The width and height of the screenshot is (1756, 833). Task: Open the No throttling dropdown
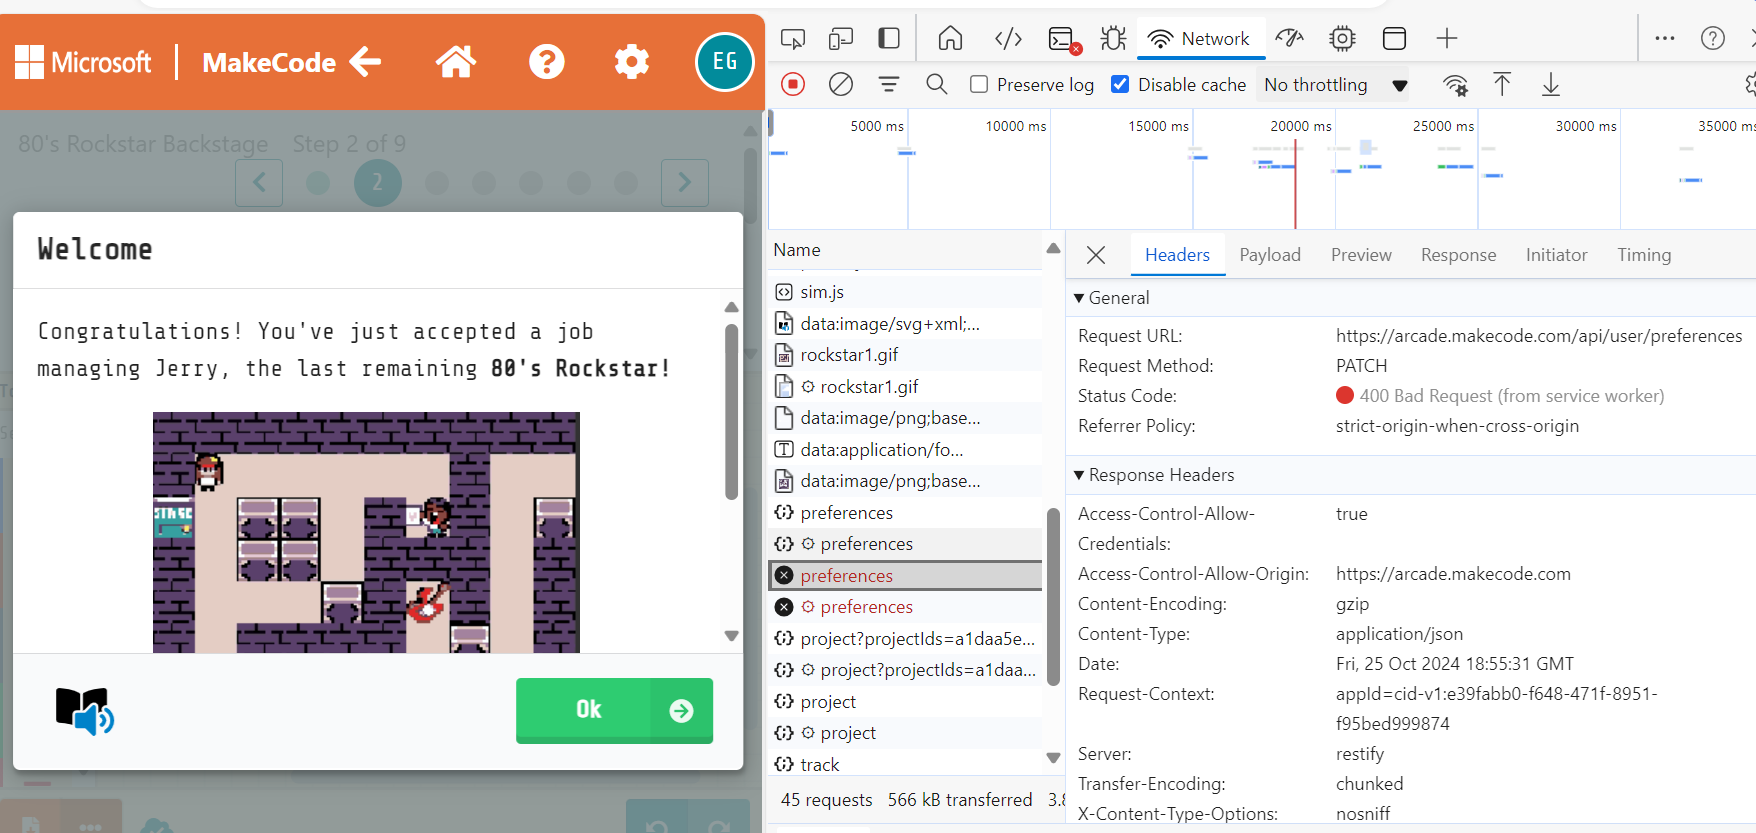pos(1336,85)
